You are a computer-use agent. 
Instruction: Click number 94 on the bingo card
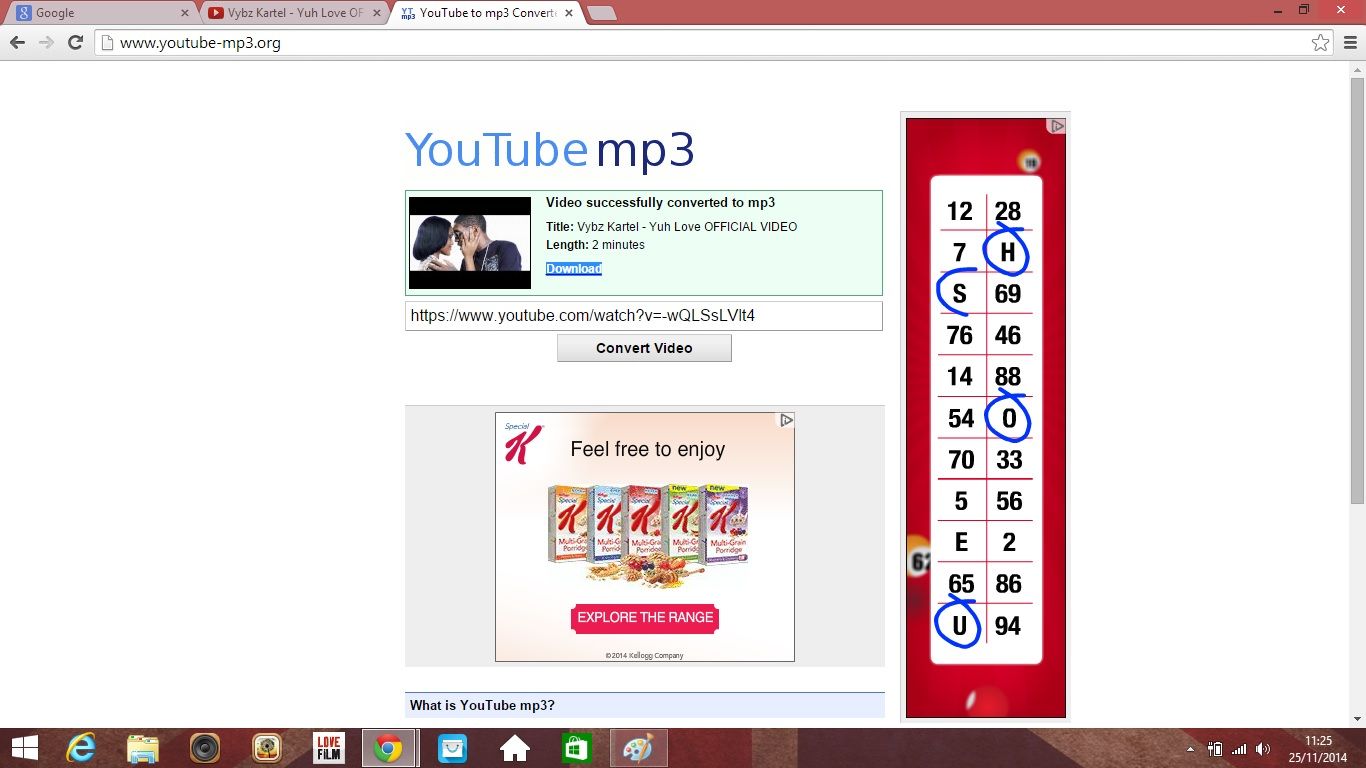pyautogui.click(x=1008, y=626)
